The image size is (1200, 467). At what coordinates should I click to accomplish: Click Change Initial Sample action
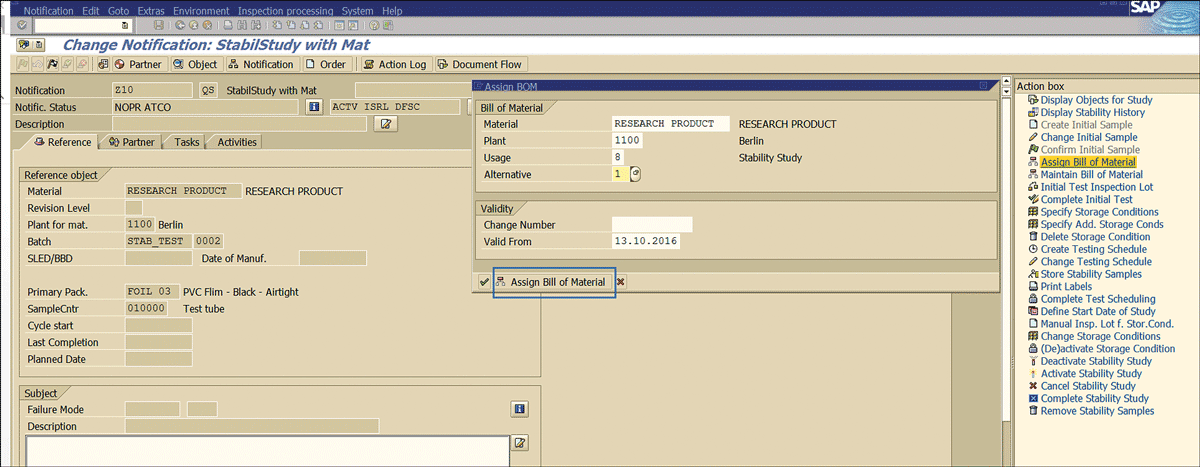[x=1088, y=137]
